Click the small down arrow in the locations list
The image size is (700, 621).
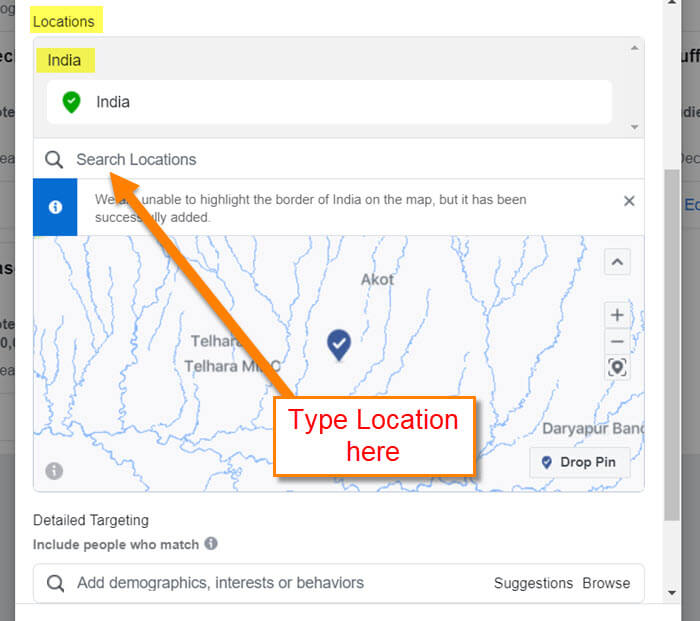point(634,127)
